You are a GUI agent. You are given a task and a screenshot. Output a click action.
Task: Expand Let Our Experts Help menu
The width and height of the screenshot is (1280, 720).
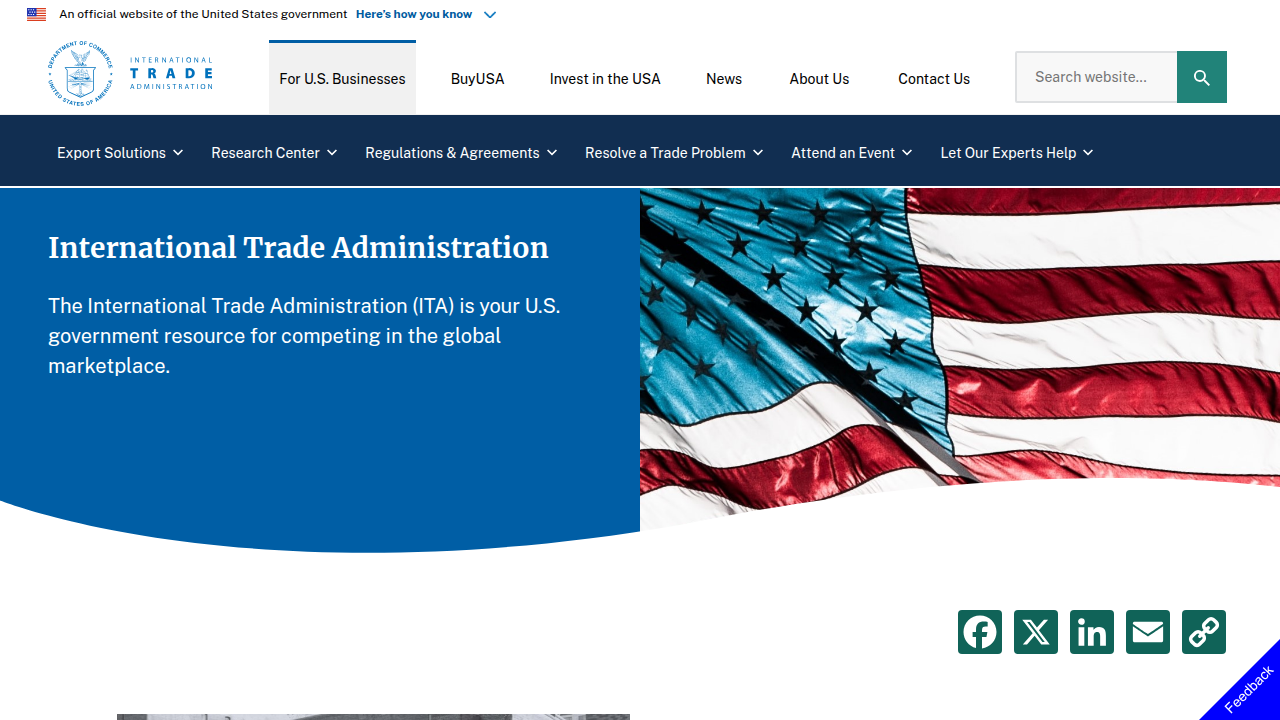click(1017, 153)
